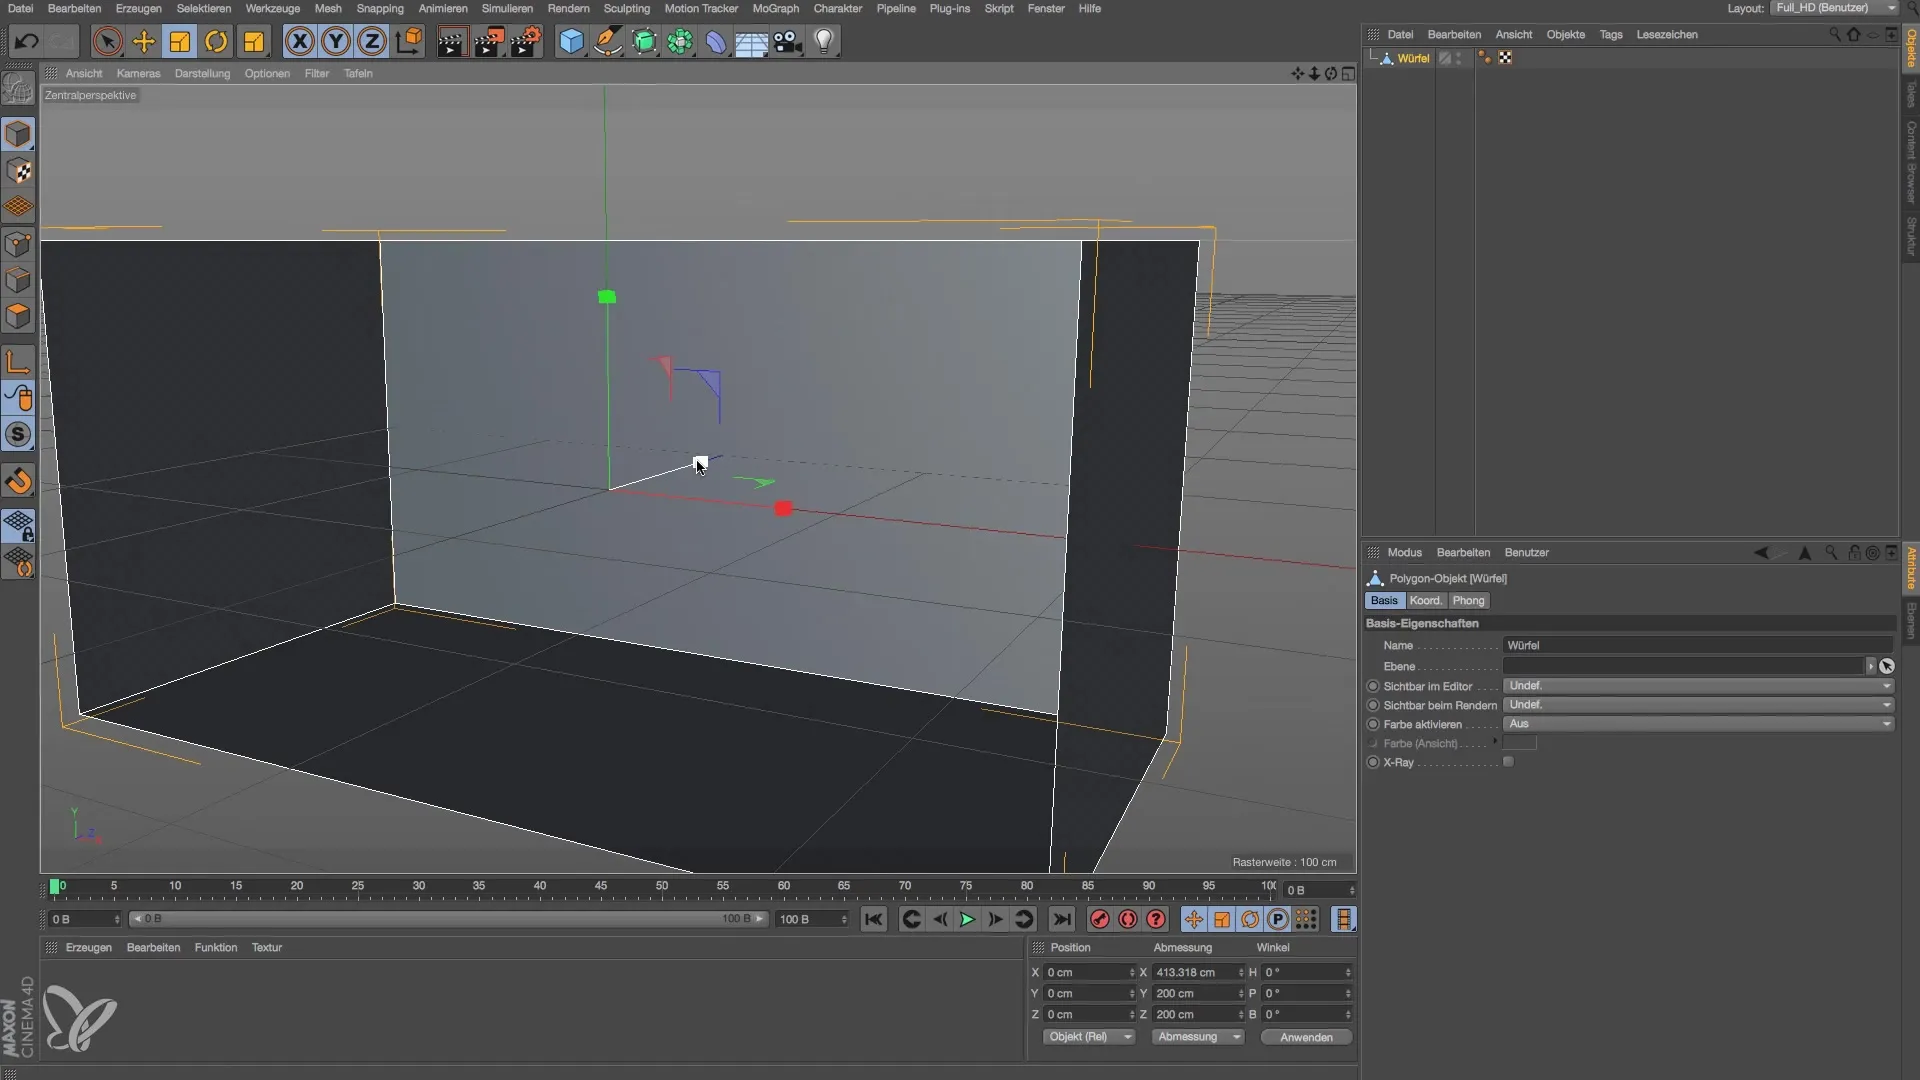Open Sichtbar im Editor dropdown
Screen dimensions: 1920x1080
pyautogui.click(x=1698, y=686)
